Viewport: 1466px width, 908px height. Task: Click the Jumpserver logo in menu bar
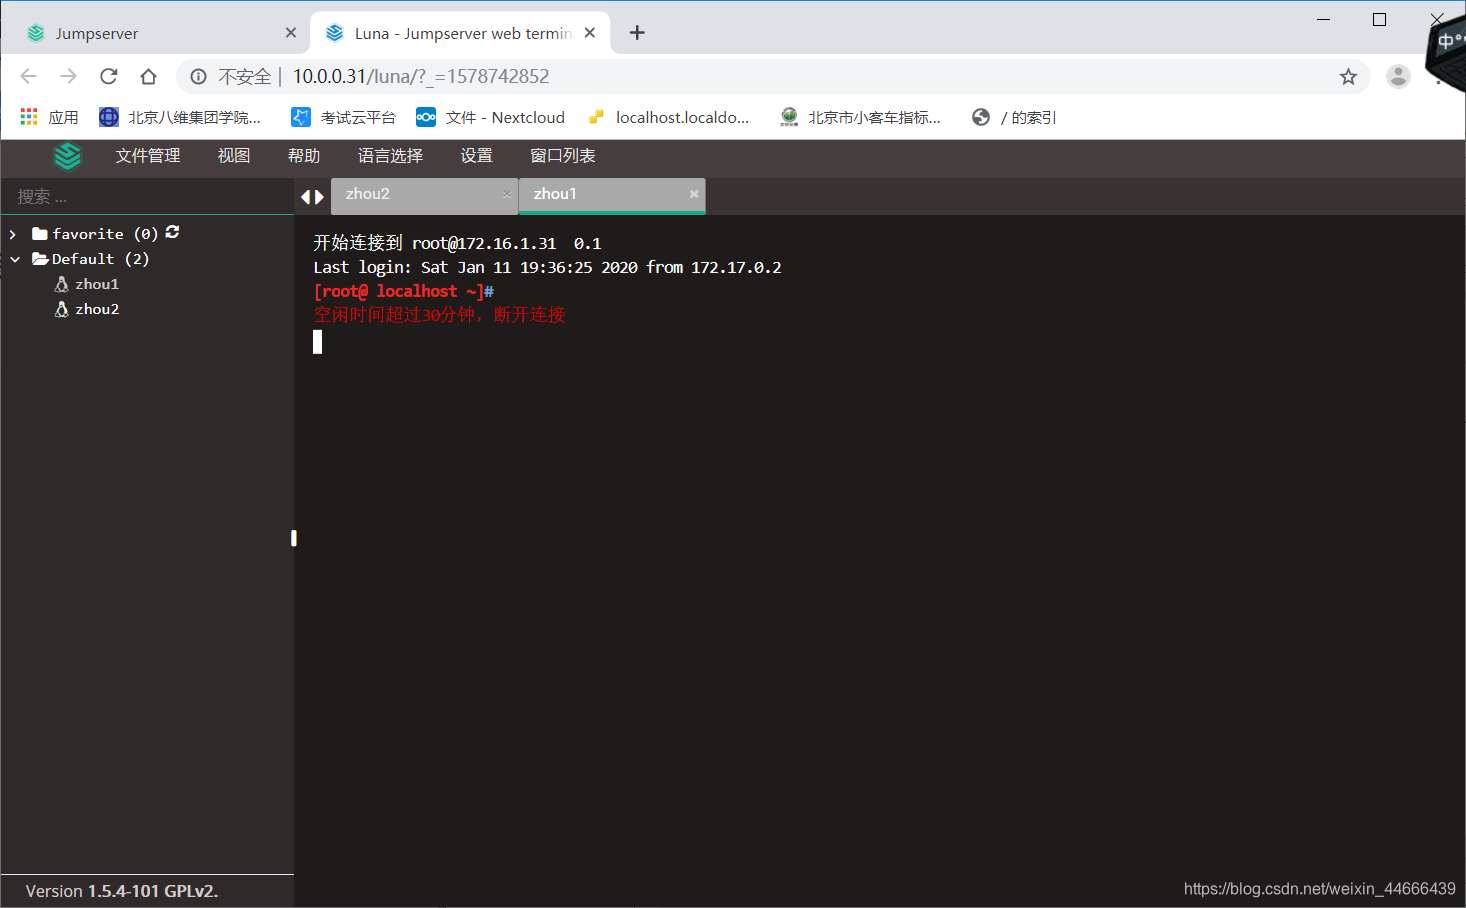(x=68, y=156)
